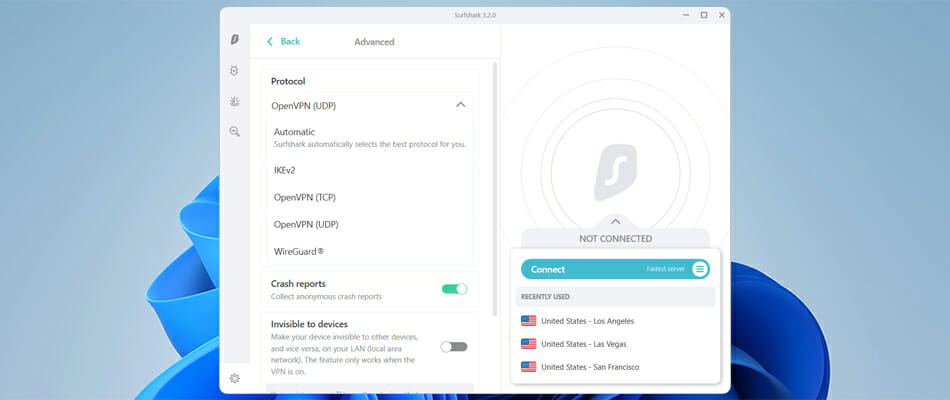Click the settings panel scrollbar

[x=495, y=188]
